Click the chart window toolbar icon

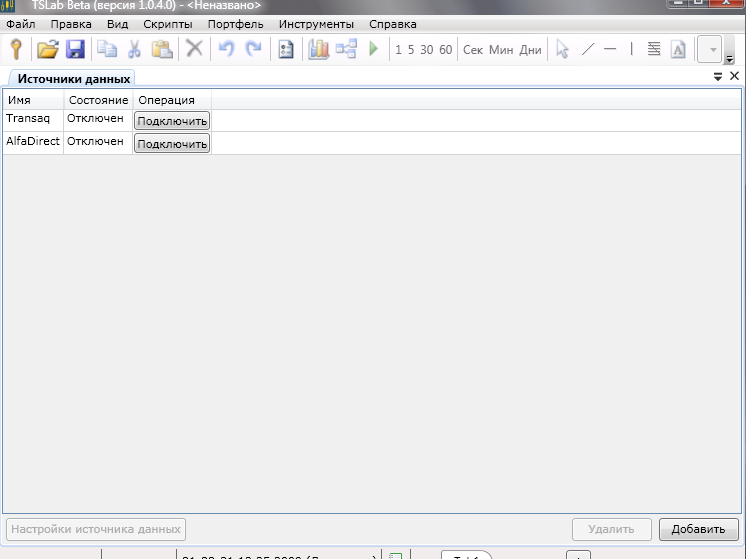point(319,49)
